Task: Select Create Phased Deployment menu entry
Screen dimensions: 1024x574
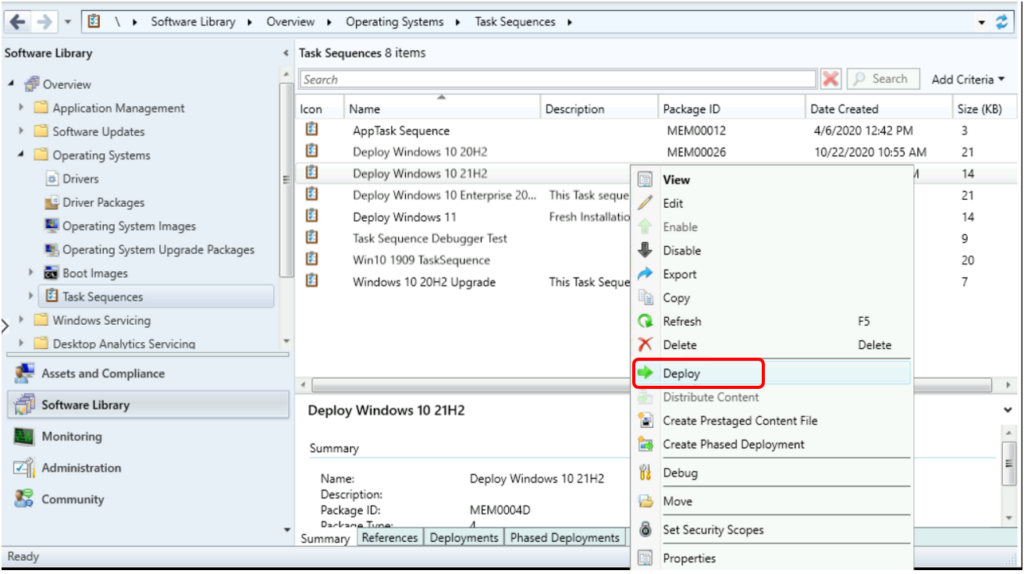Action: point(771,444)
